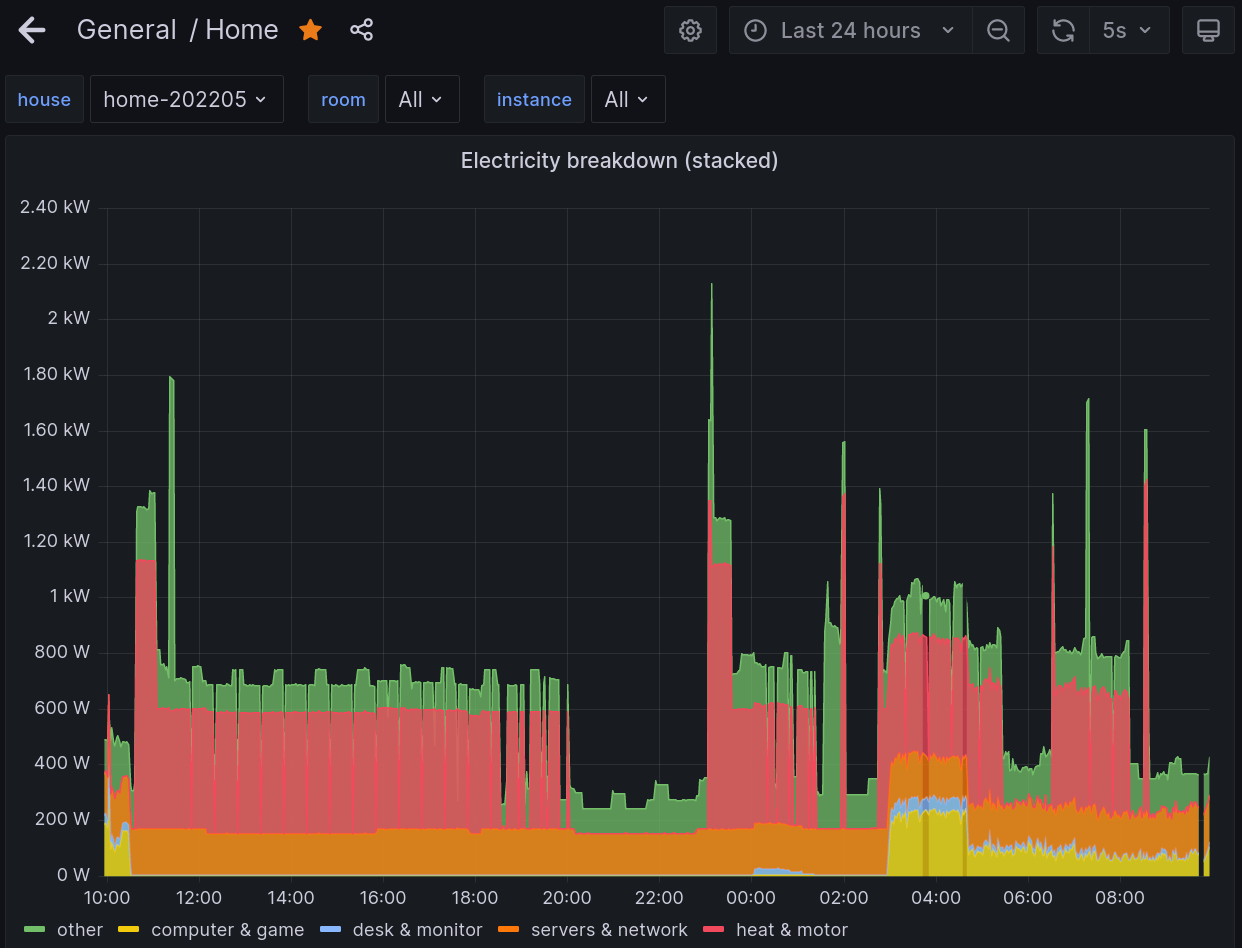Click the back arrow icon
Viewport: 1242px width, 948px height.
pyautogui.click(x=32, y=30)
